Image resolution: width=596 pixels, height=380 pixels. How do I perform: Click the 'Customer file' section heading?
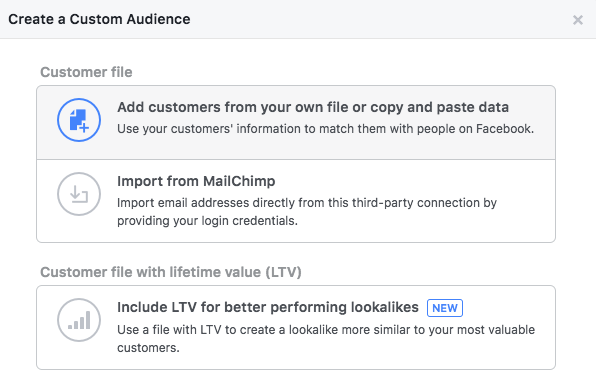point(86,72)
